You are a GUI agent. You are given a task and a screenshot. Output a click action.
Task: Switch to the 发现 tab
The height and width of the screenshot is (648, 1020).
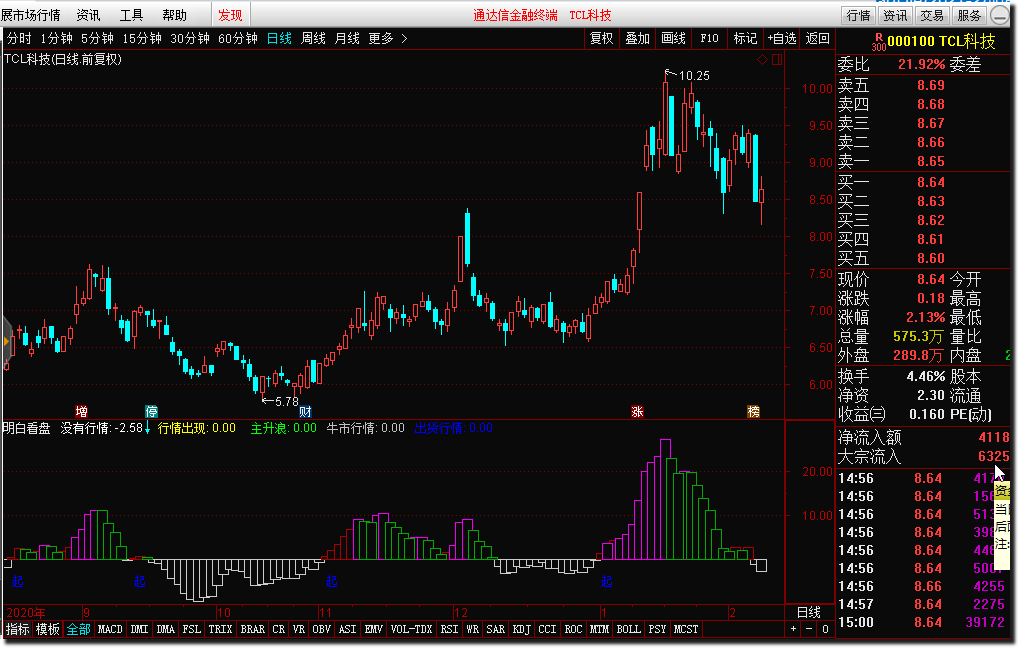click(x=230, y=15)
